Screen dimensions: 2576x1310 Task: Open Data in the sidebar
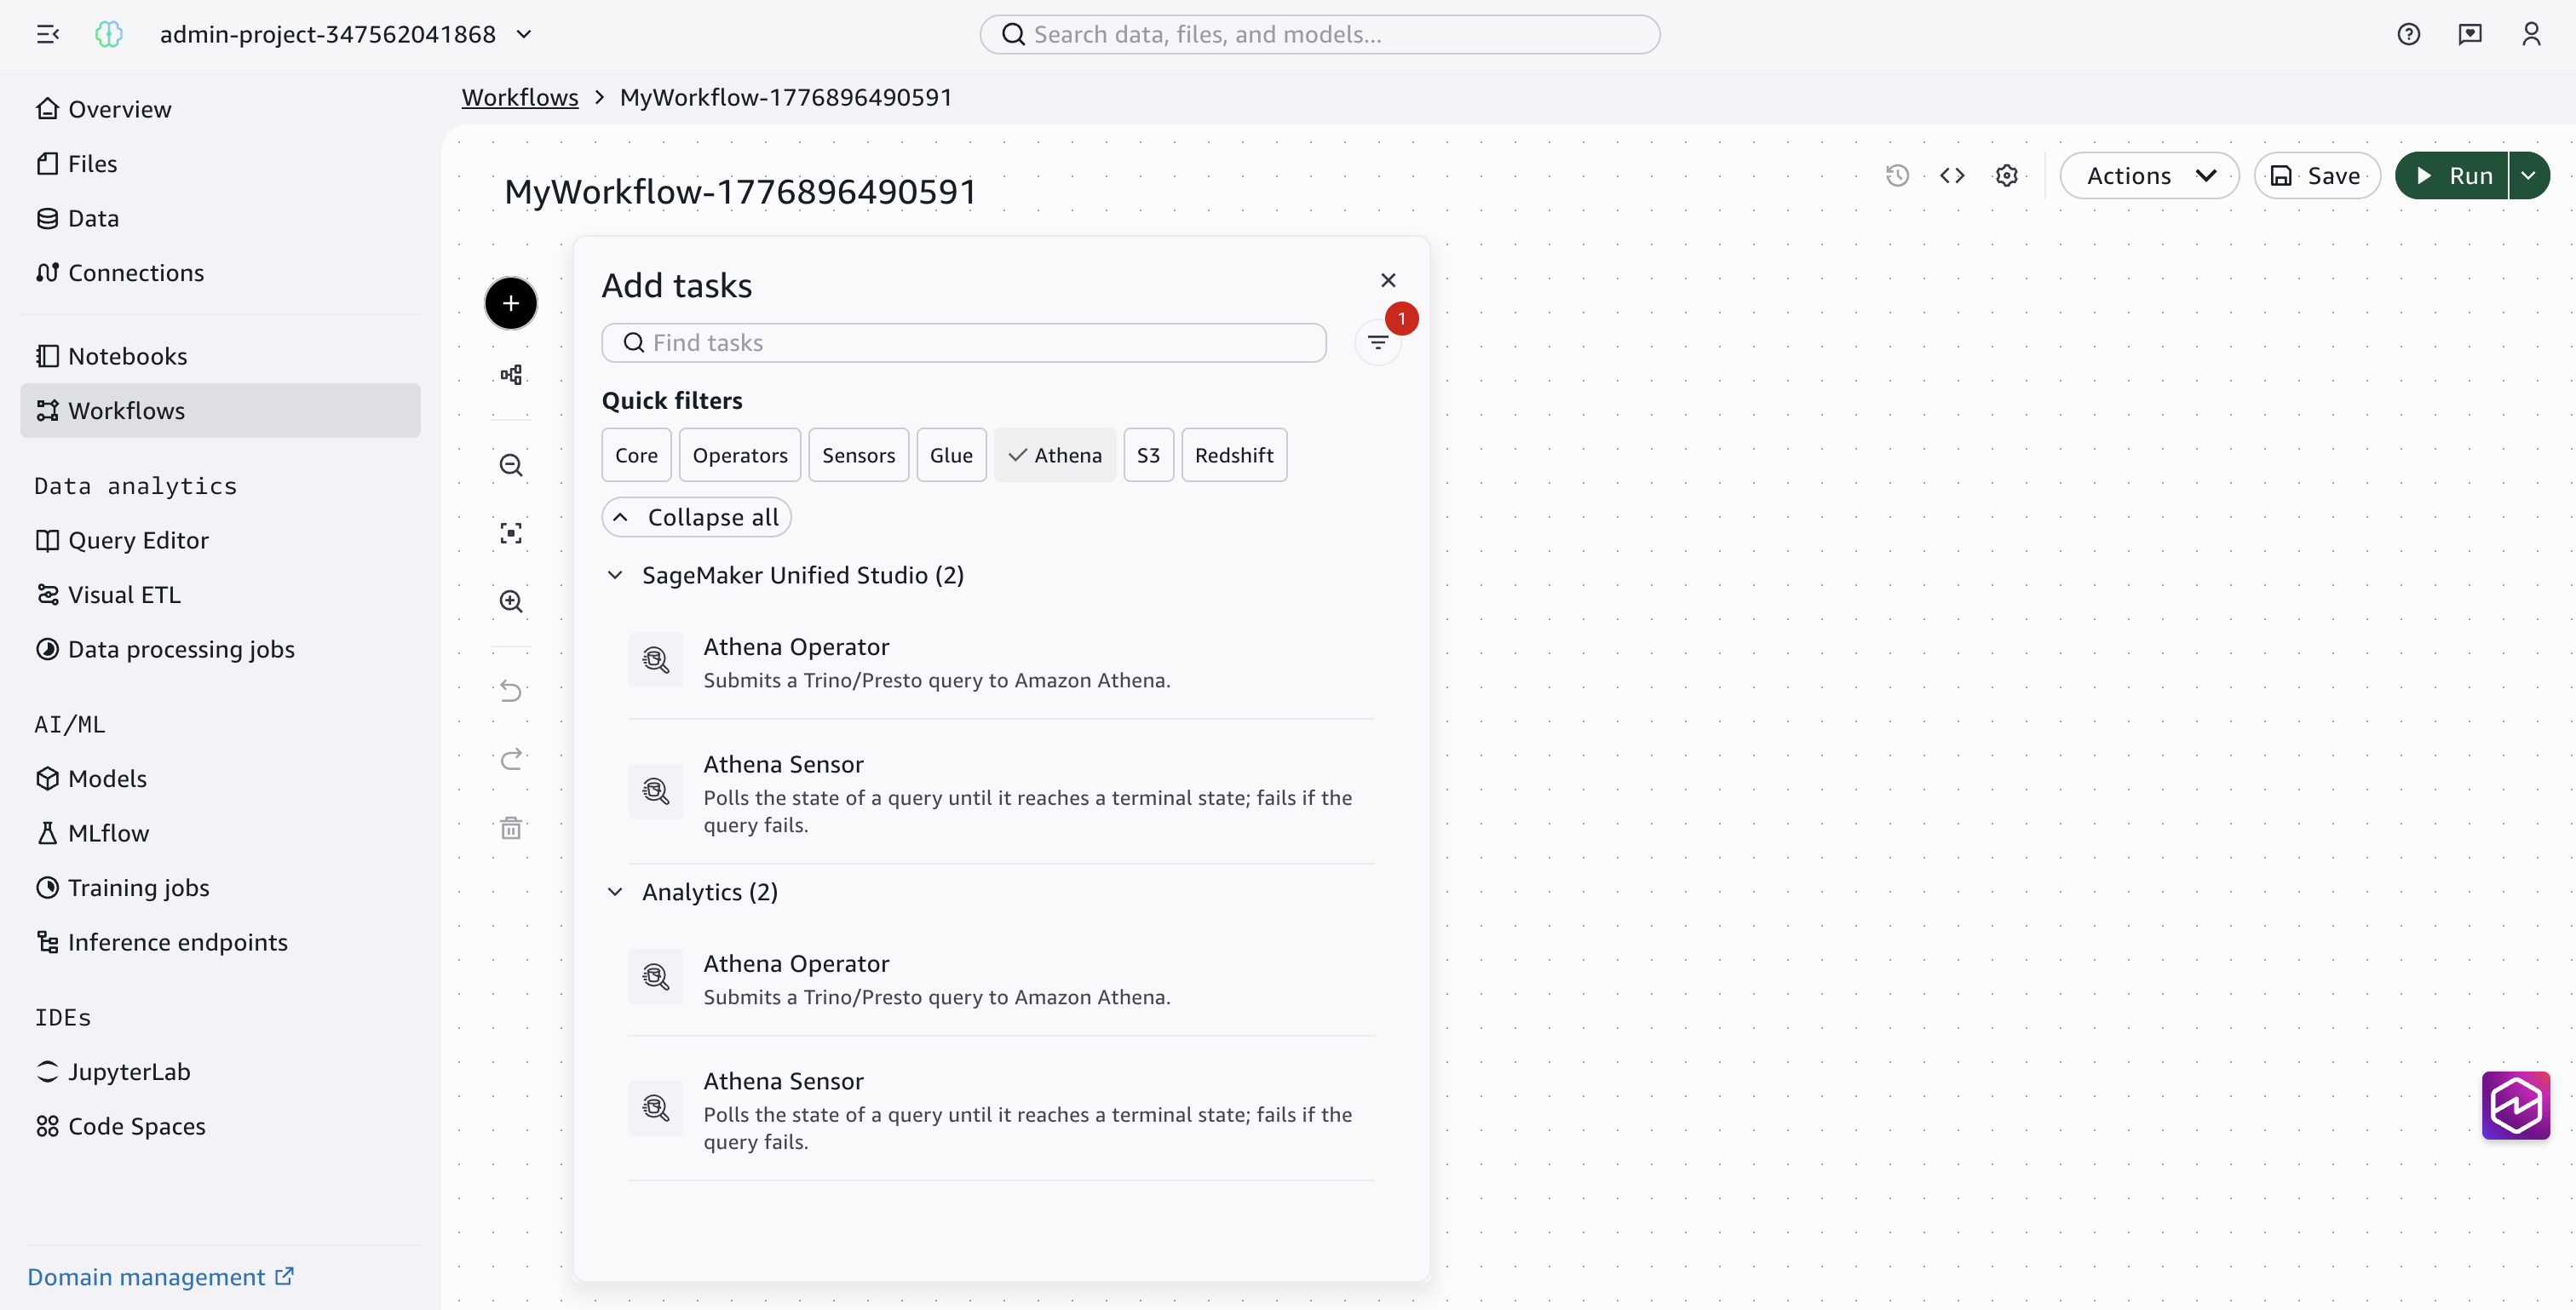click(220, 218)
